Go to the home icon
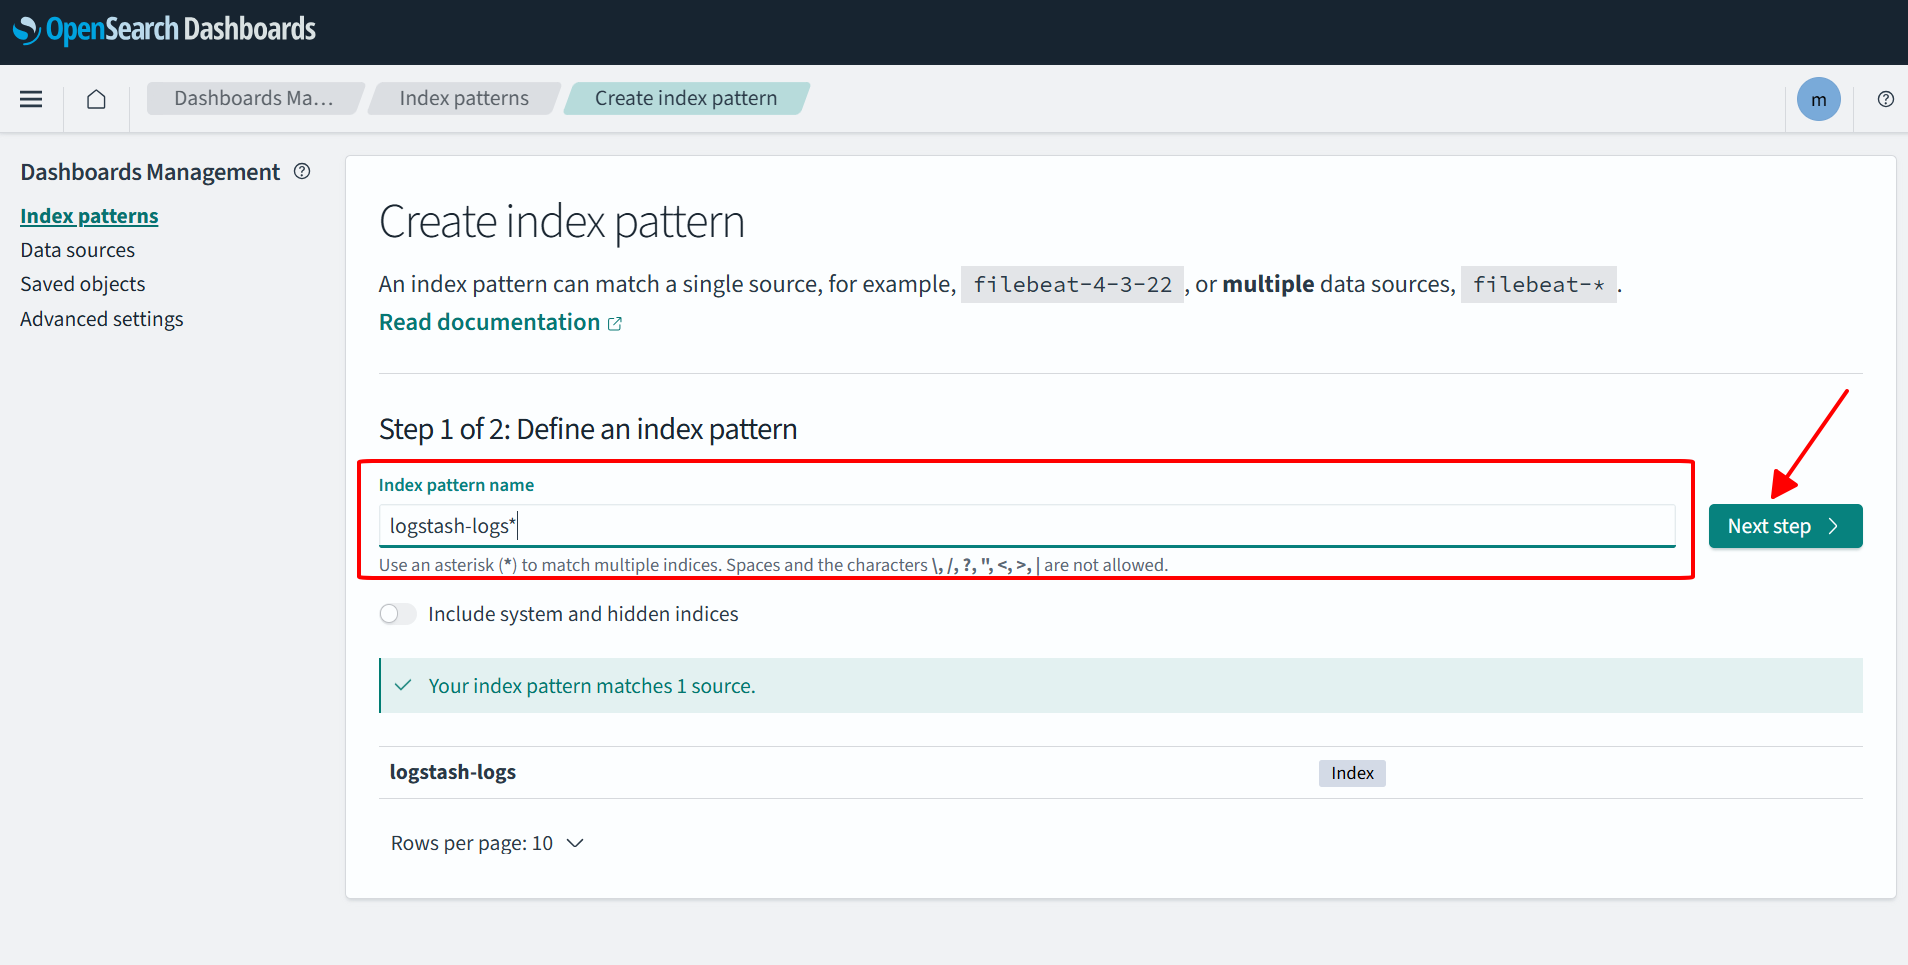The height and width of the screenshot is (965, 1908). [96, 99]
